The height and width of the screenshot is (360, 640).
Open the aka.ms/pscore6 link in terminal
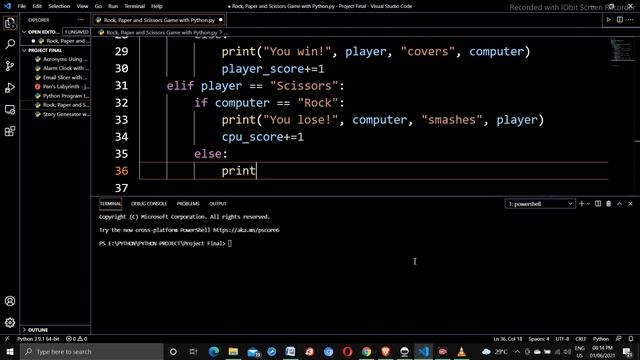246,230
